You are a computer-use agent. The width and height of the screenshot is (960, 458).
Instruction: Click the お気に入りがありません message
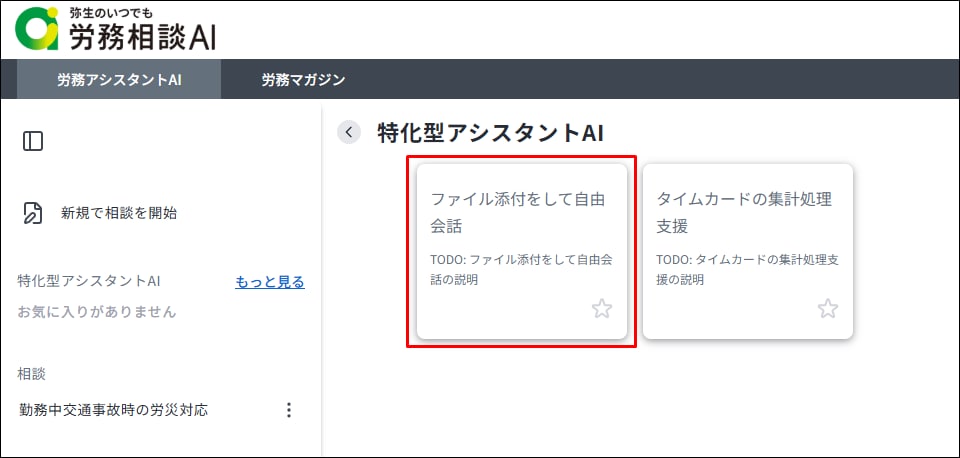(x=97, y=312)
